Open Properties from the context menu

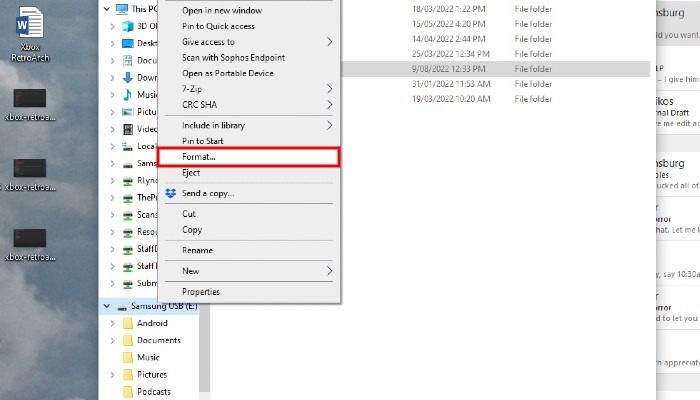pyautogui.click(x=201, y=292)
